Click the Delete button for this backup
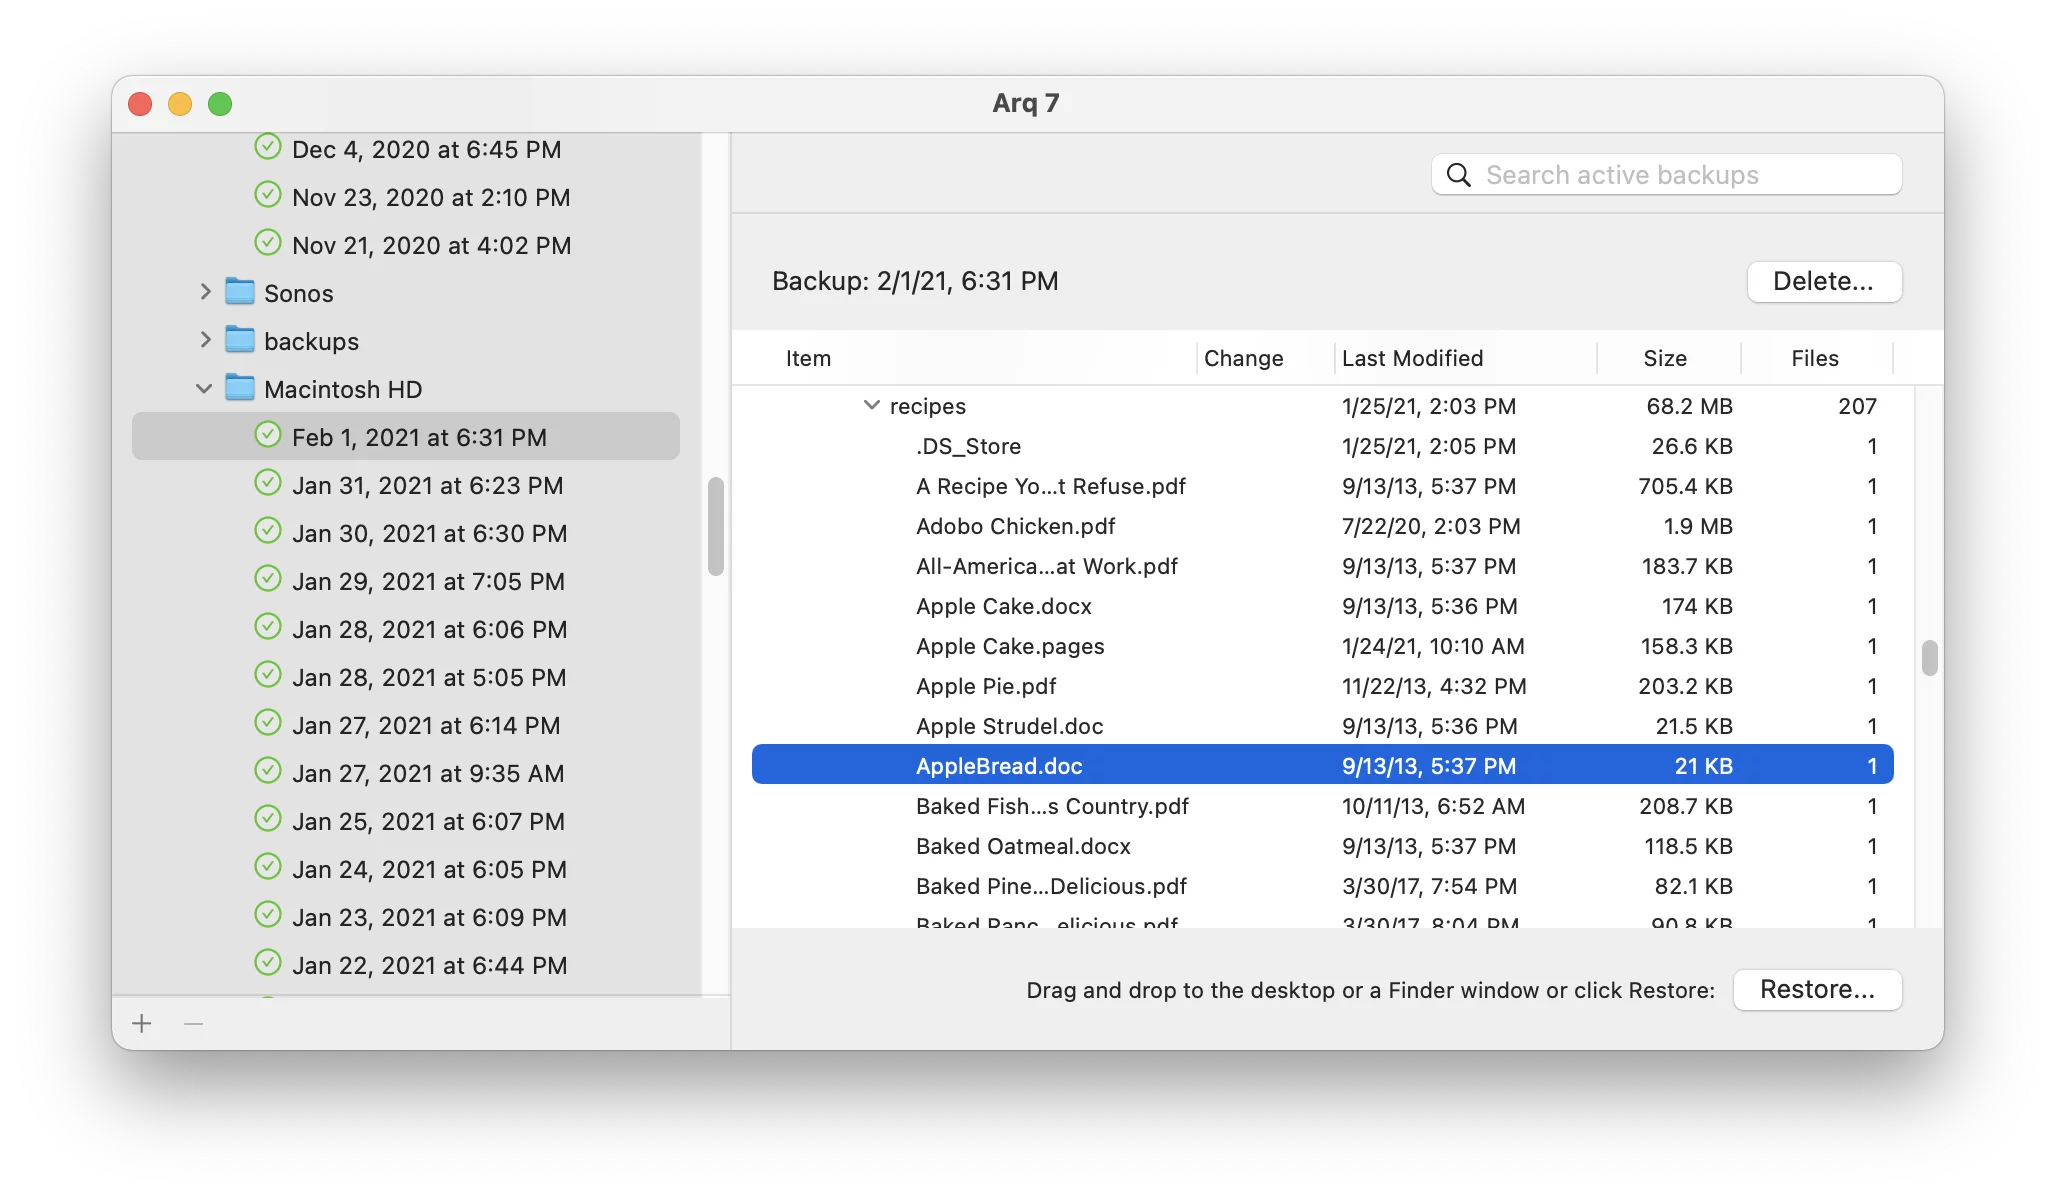This screenshot has height=1198, width=2056. pyautogui.click(x=1822, y=281)
